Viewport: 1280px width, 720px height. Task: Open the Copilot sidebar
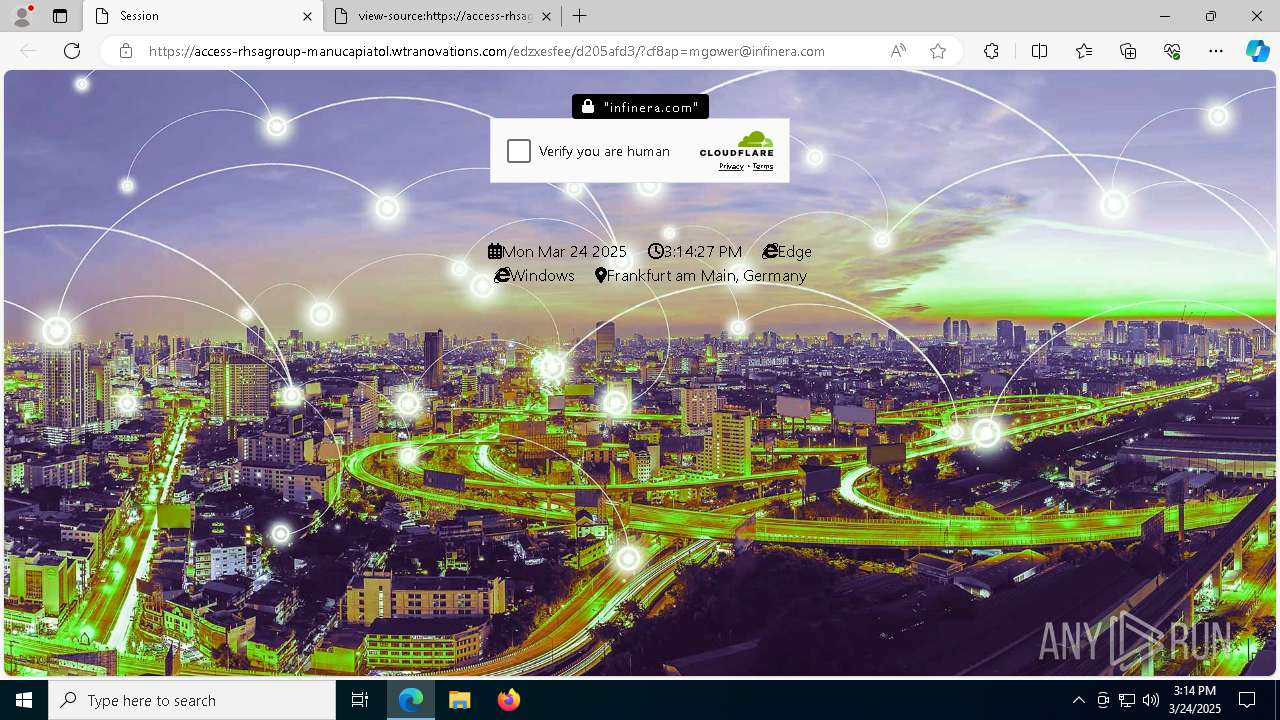[1258, 51]
